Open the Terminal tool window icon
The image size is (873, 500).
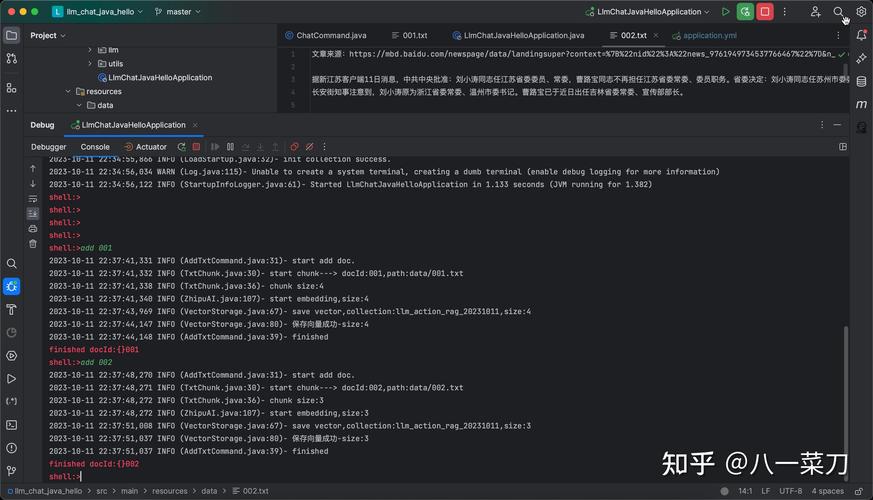point(12,425)
